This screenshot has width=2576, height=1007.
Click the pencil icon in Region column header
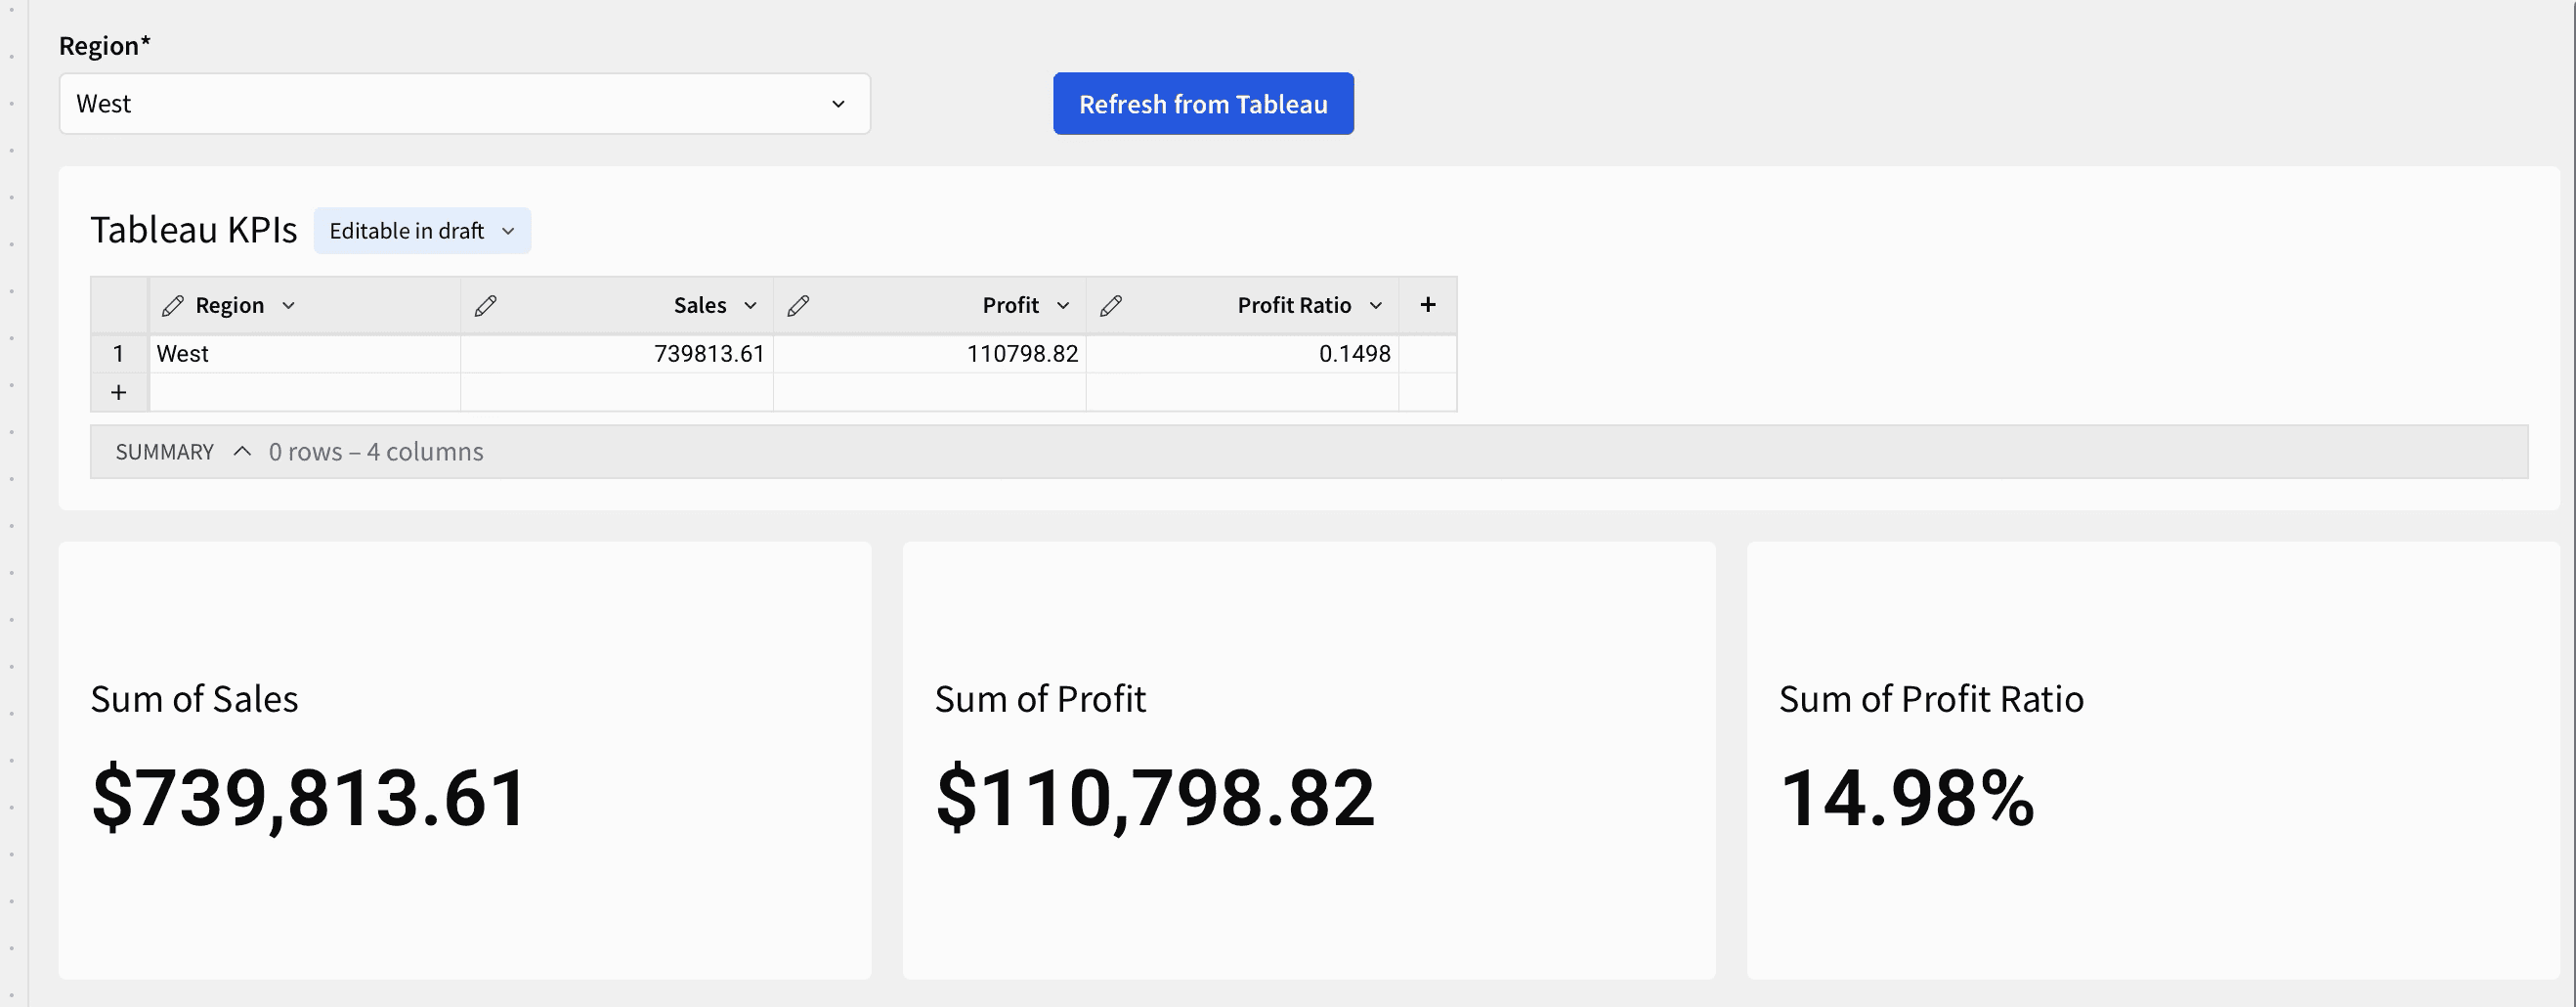point(173,306)
